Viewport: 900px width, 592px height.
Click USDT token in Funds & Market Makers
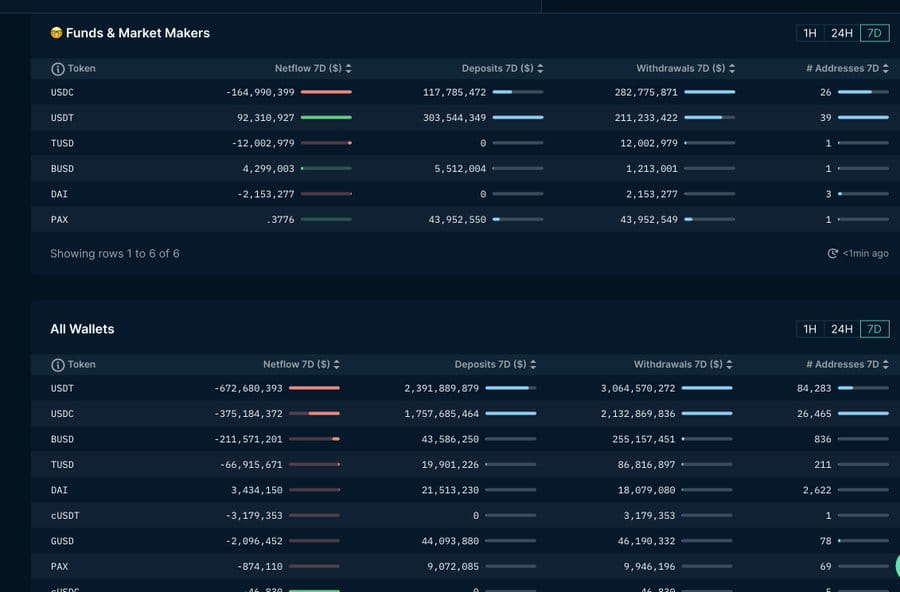(62, 118)
